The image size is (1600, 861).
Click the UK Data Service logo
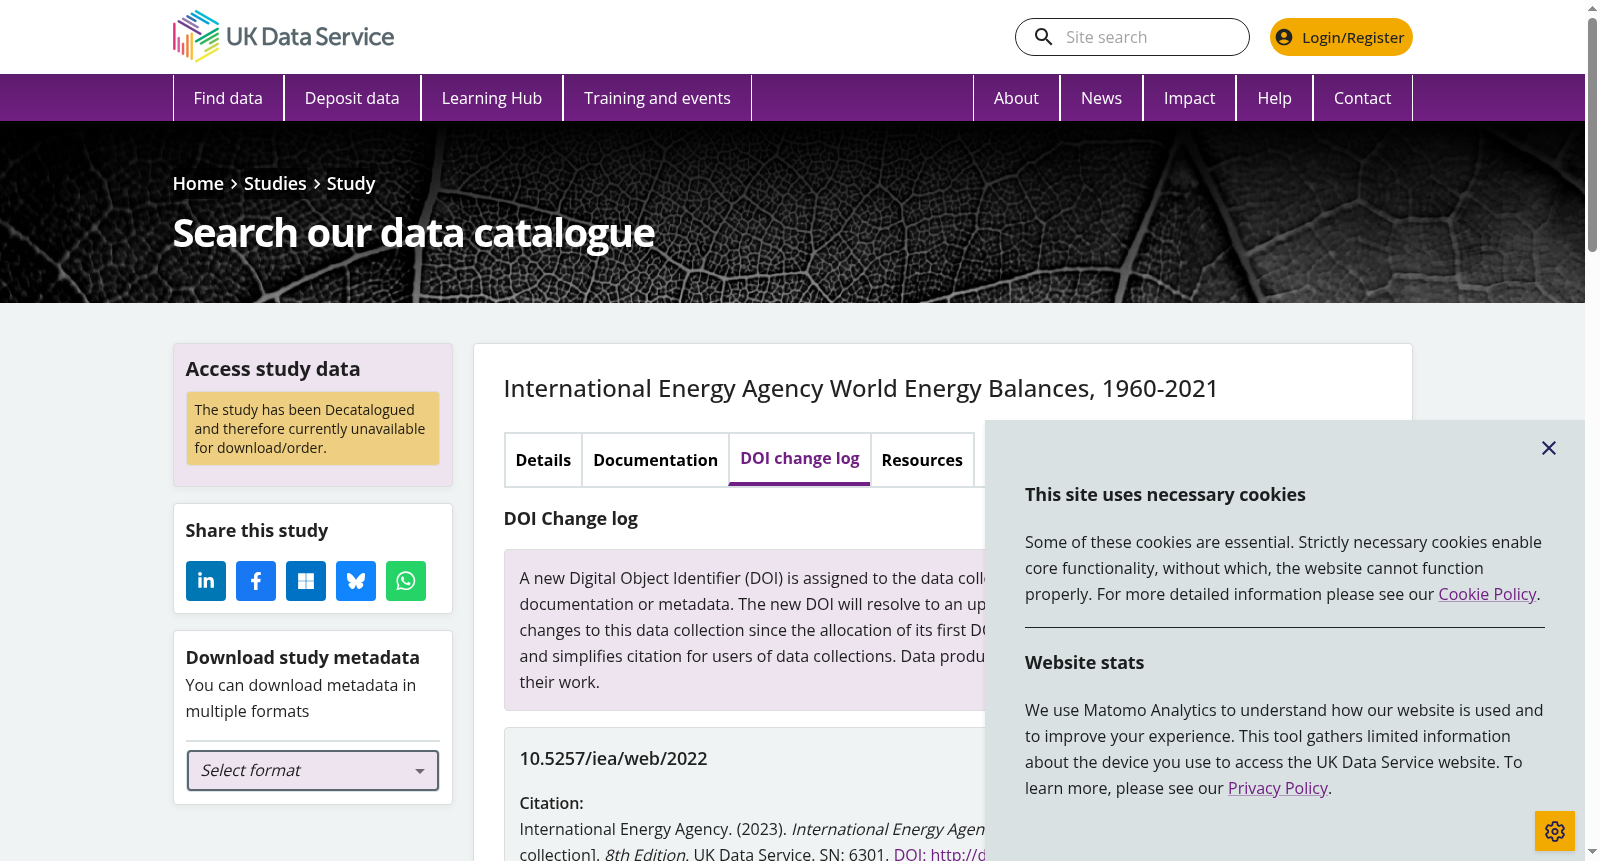283,36
